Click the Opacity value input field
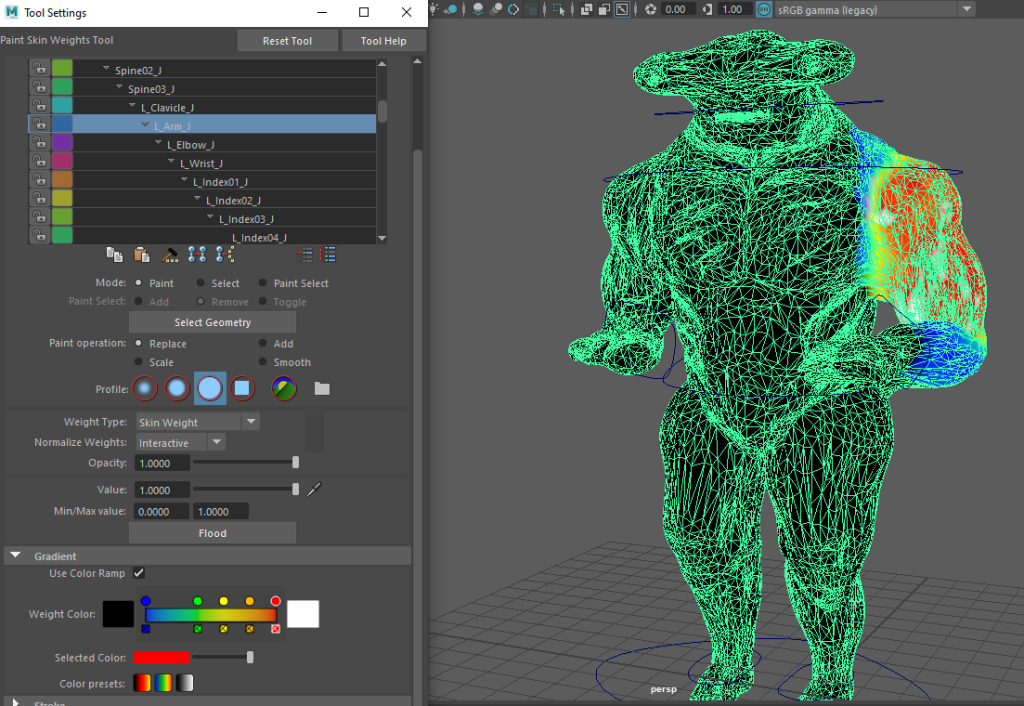Screen dimensions: 1024x706 pos(161,463)
